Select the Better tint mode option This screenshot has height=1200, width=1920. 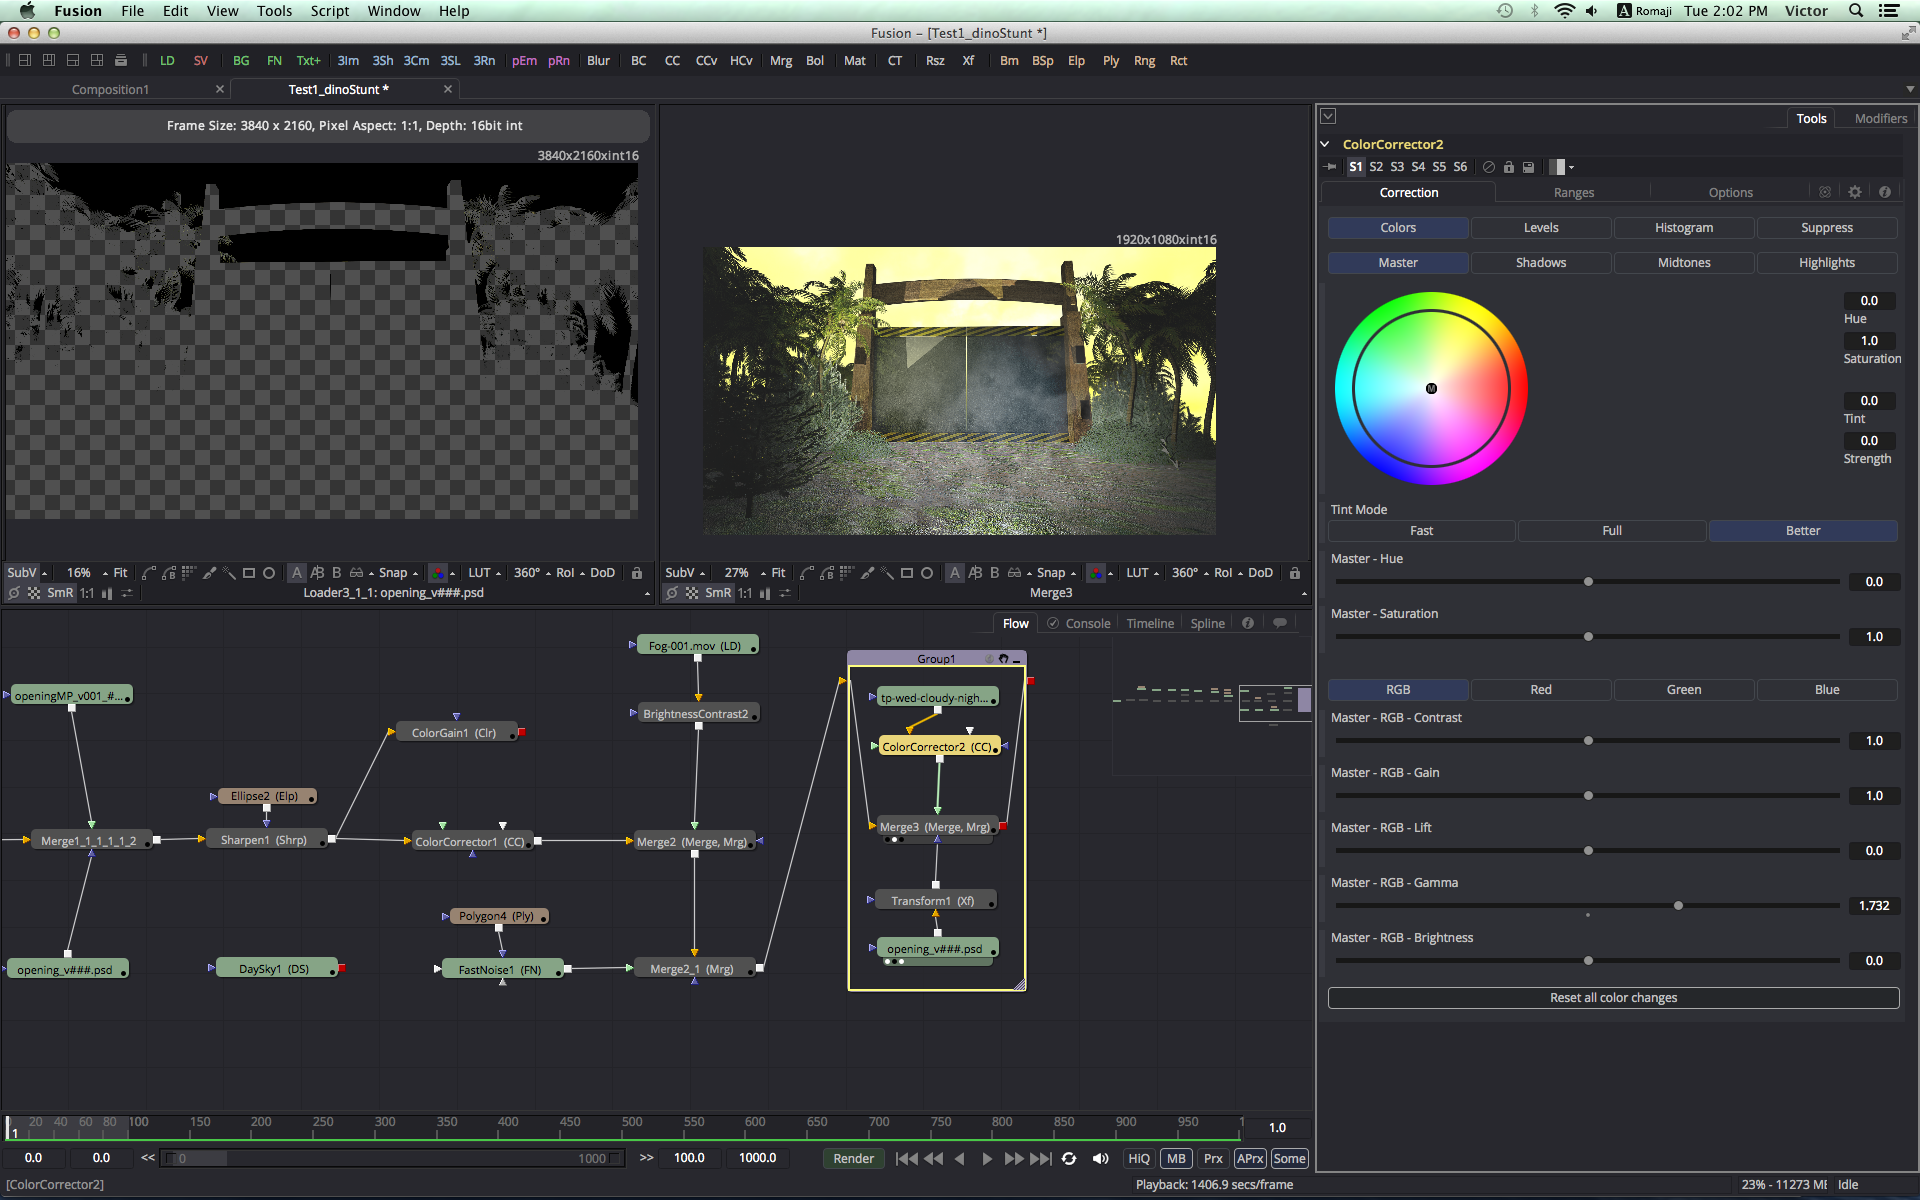1803,531
